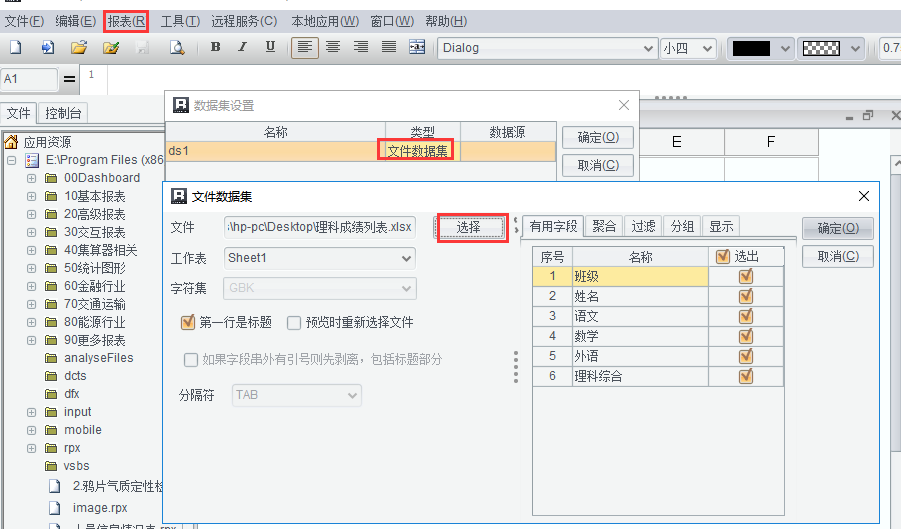Open the 报表(R) menu

126,21
